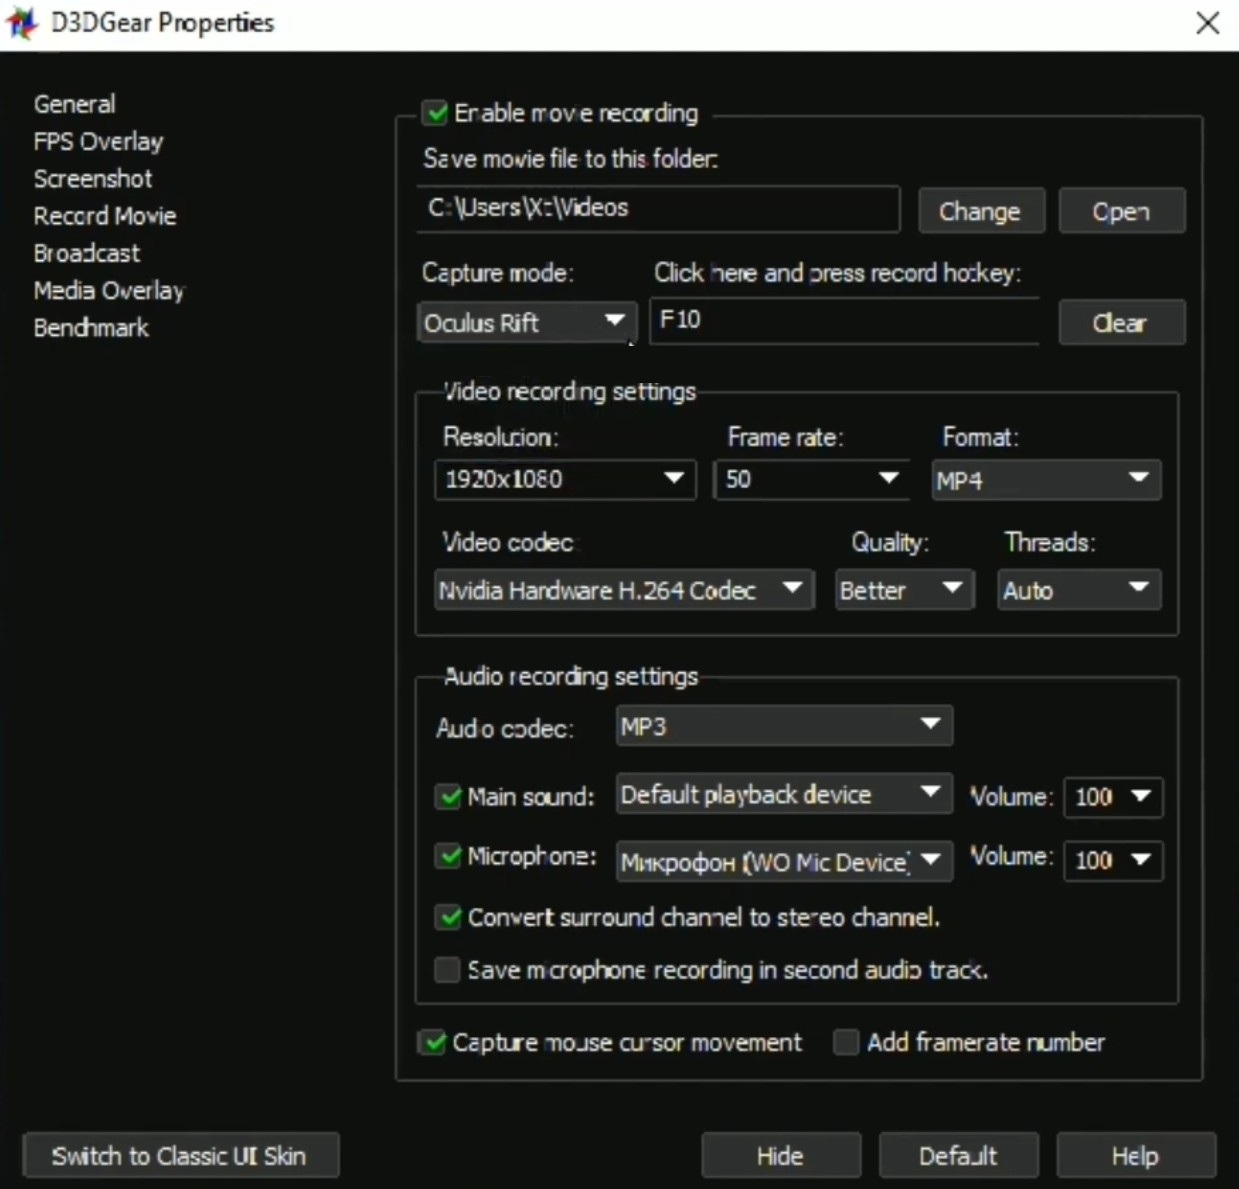Switch to FPS Overlay settings
Image resolution: width=1239 pixels, height=1189 pixels.
click(x=98, y=141)
